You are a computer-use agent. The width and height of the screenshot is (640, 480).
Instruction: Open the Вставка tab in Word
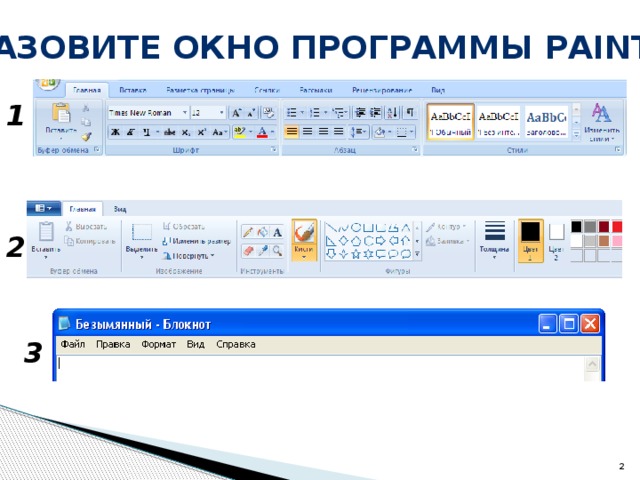[133, 90]
